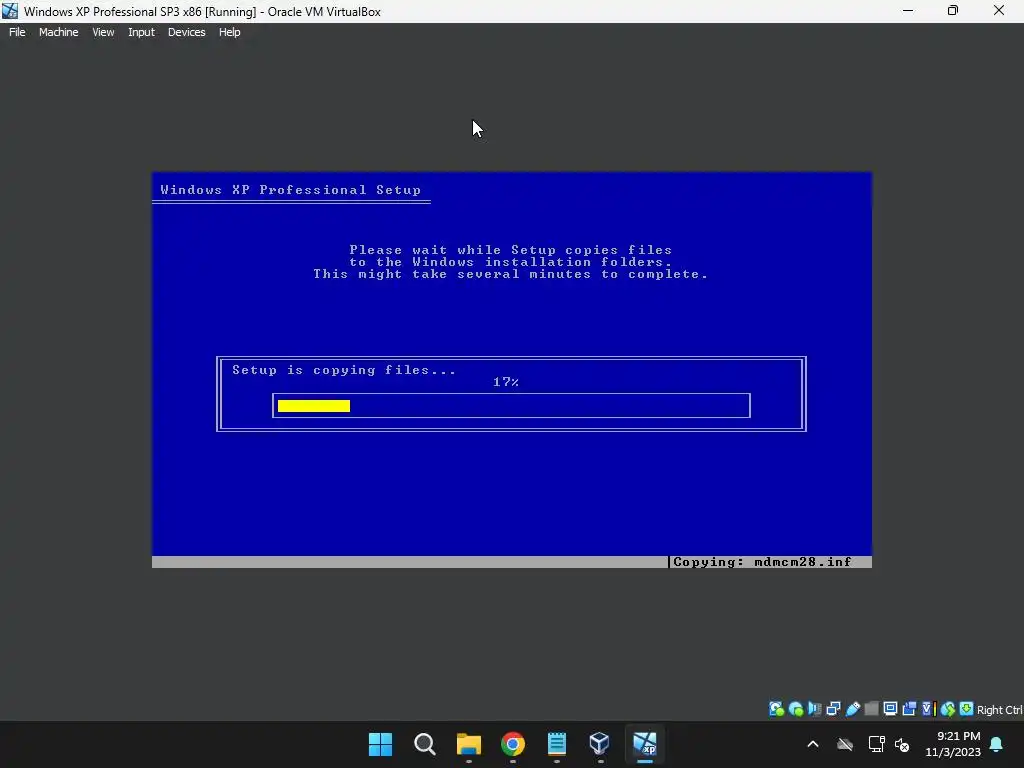
Task: Click the audio status indicator icon
Action: (814, 709)
